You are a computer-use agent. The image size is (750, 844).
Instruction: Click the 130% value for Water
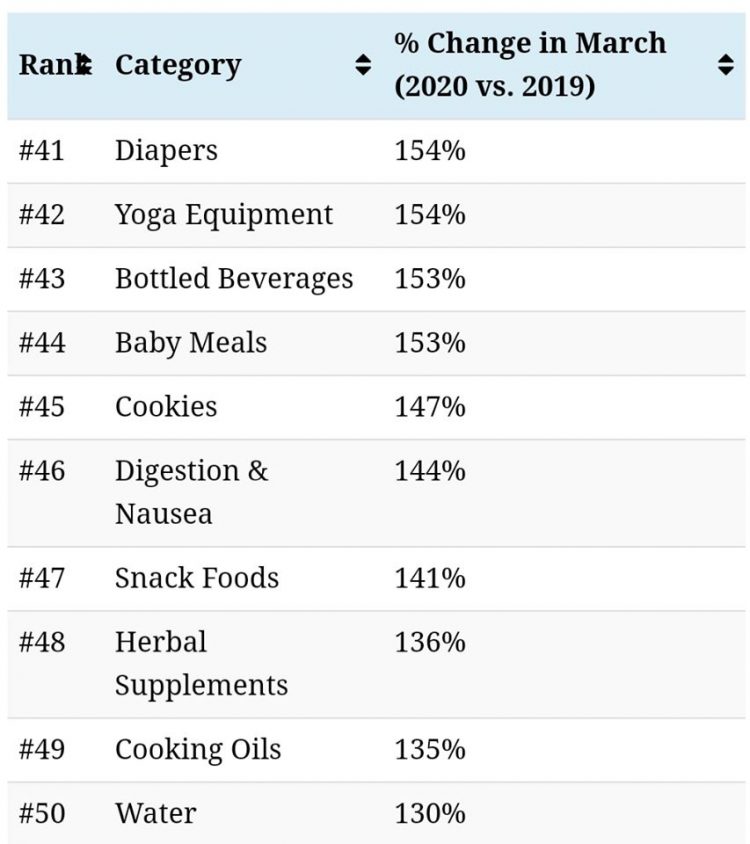pos(430,814)
